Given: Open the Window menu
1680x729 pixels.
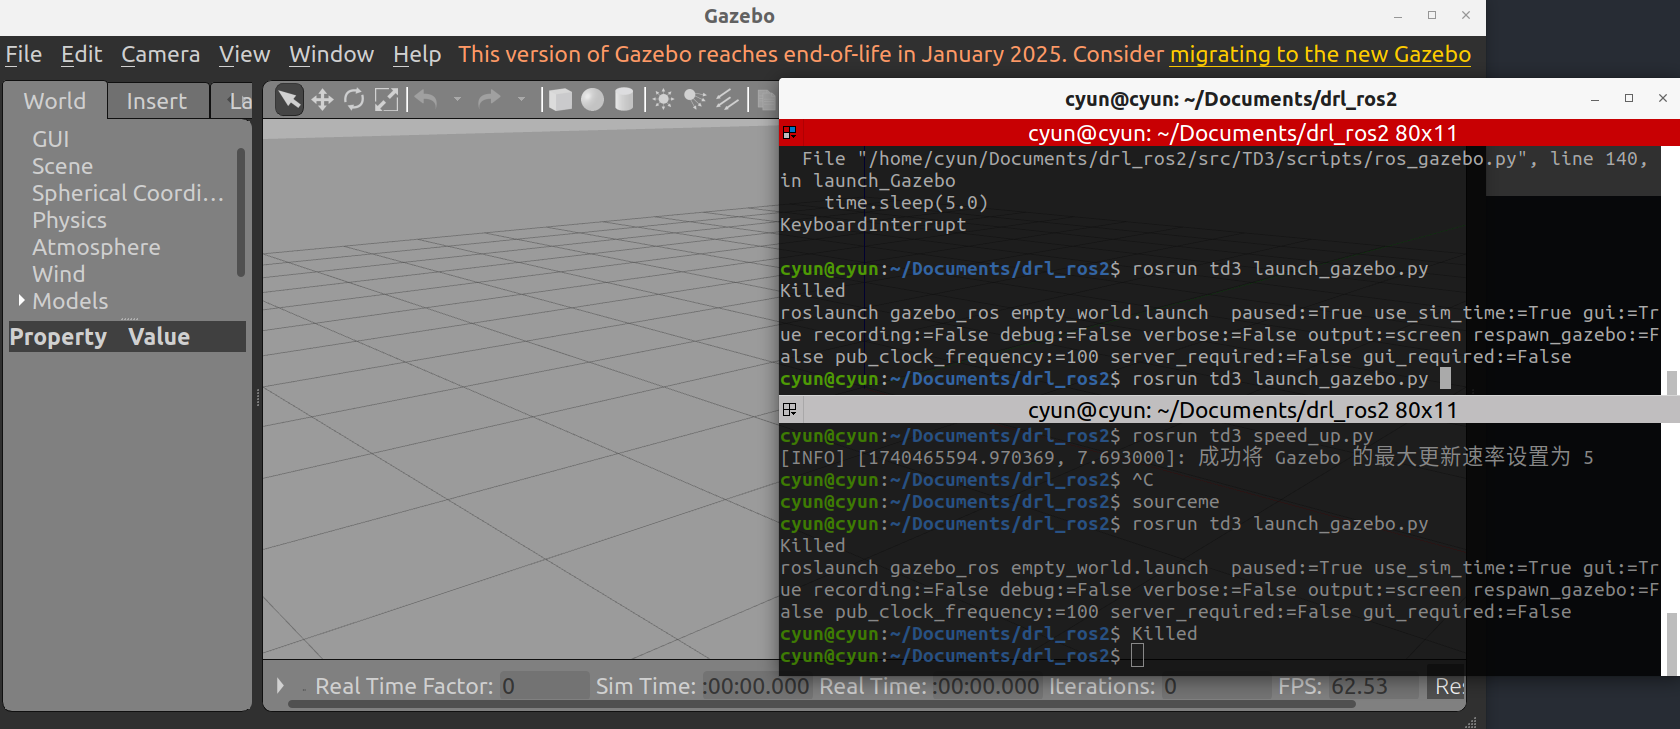Looking at the screenshot, I should pyautogui.click(x=331, y=54).
